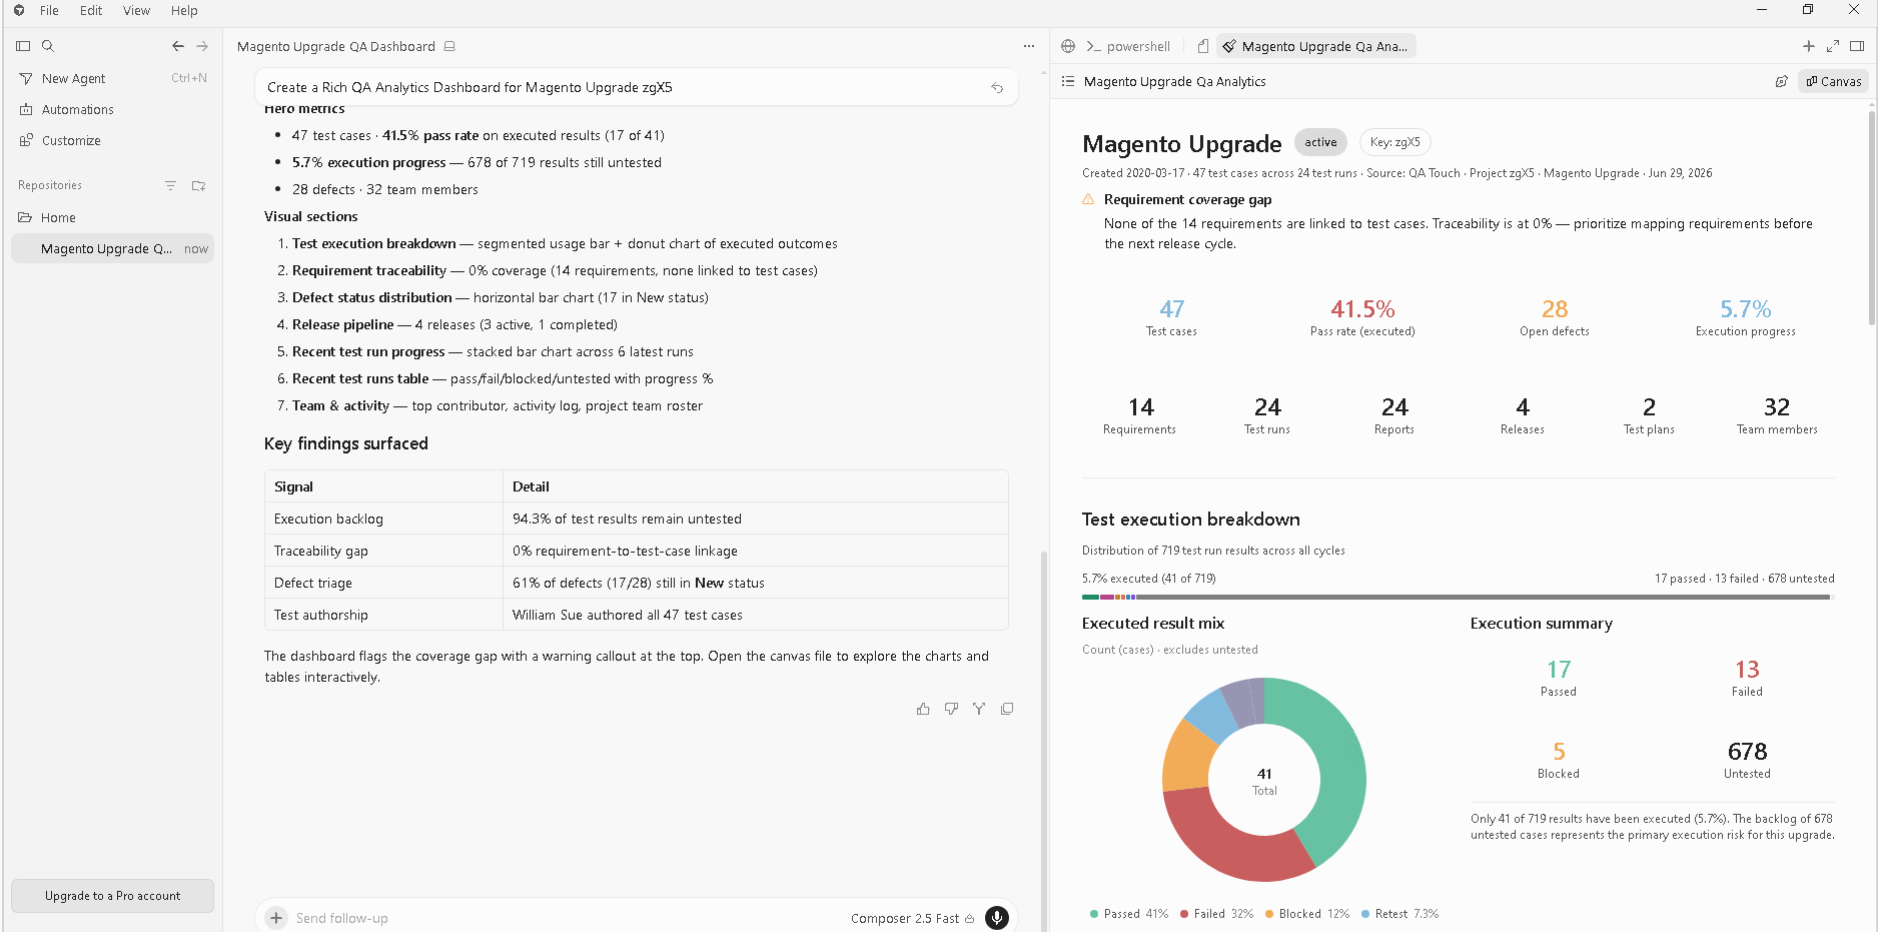Viewport: 1878px width, 932px height.
Task: Click the 5.7% Execution progress metric
Action: [1745, 317]
